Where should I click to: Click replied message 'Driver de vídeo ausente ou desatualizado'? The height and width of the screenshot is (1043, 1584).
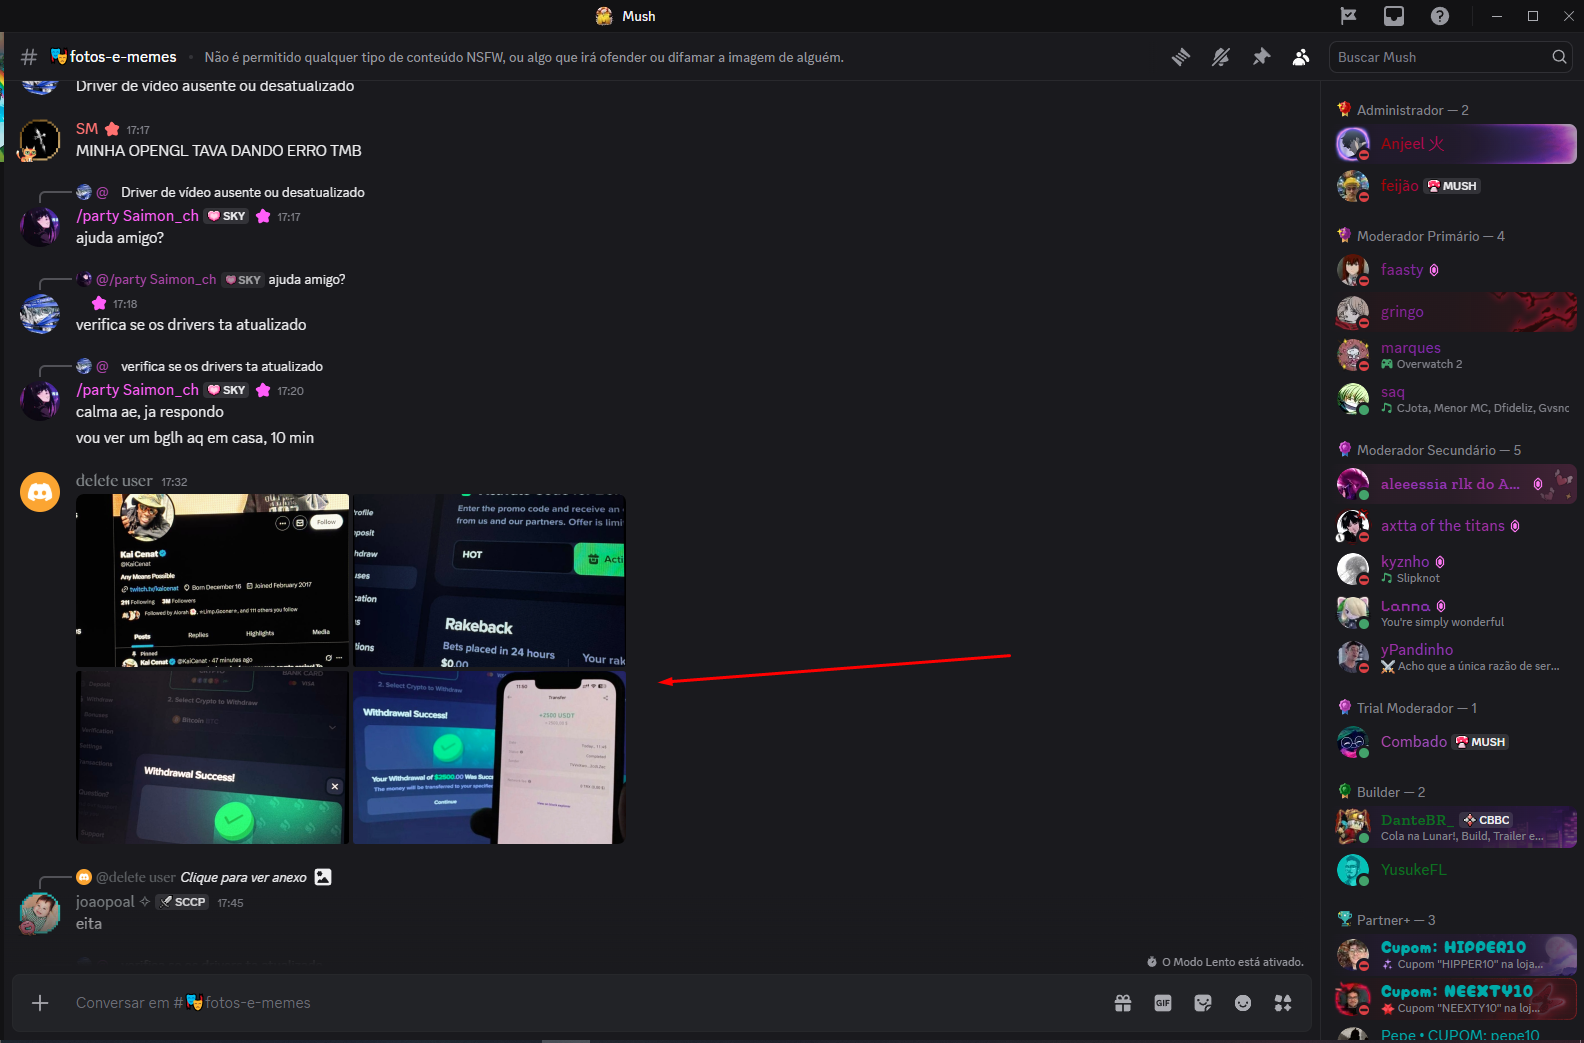243,192
